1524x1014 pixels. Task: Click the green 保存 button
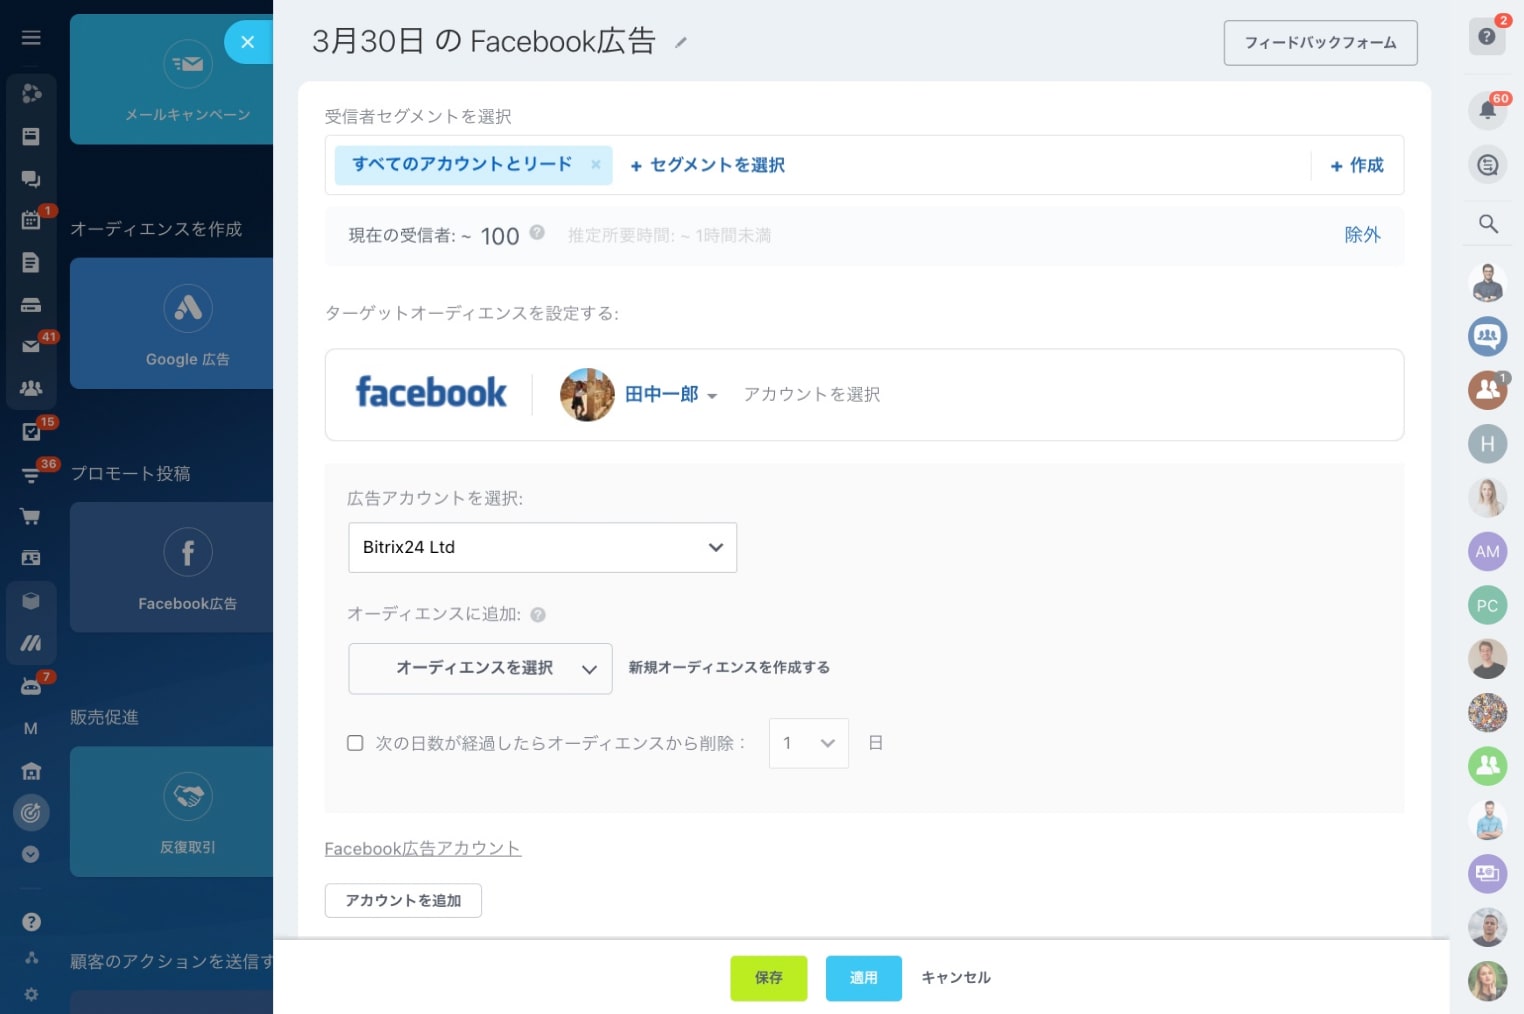(x=769, y=978)
